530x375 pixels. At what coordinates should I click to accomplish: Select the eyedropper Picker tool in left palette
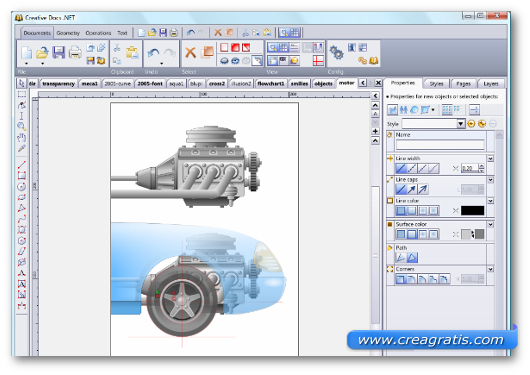[22, 148]
